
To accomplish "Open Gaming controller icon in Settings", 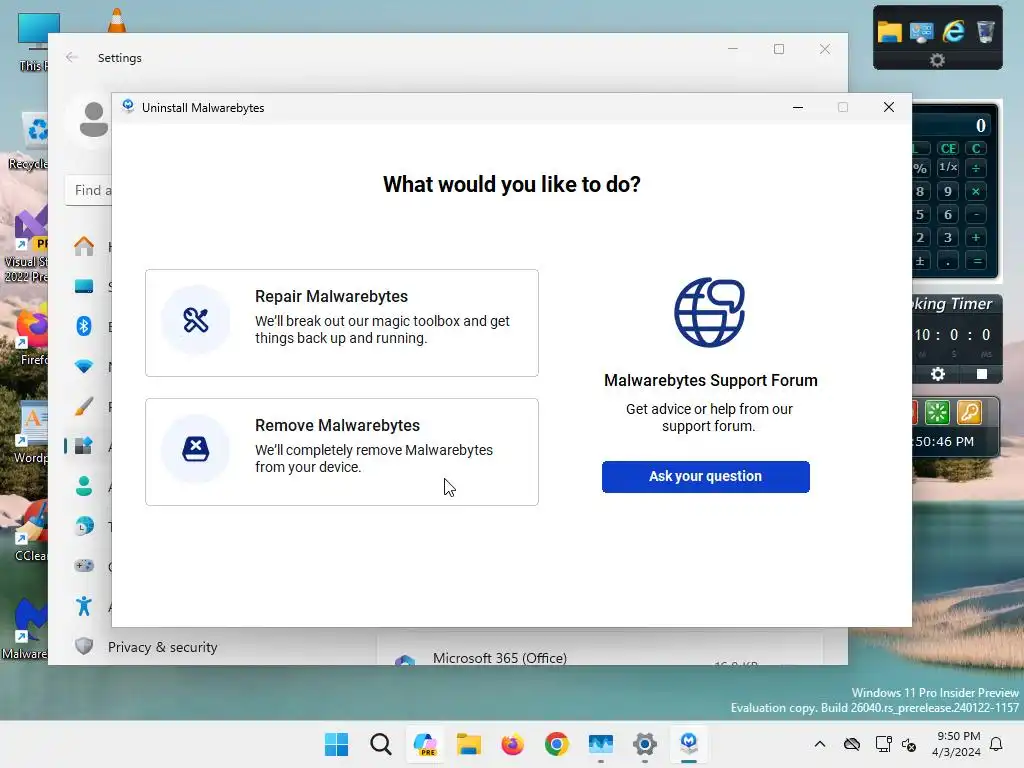I will click(x=84, y=566).
